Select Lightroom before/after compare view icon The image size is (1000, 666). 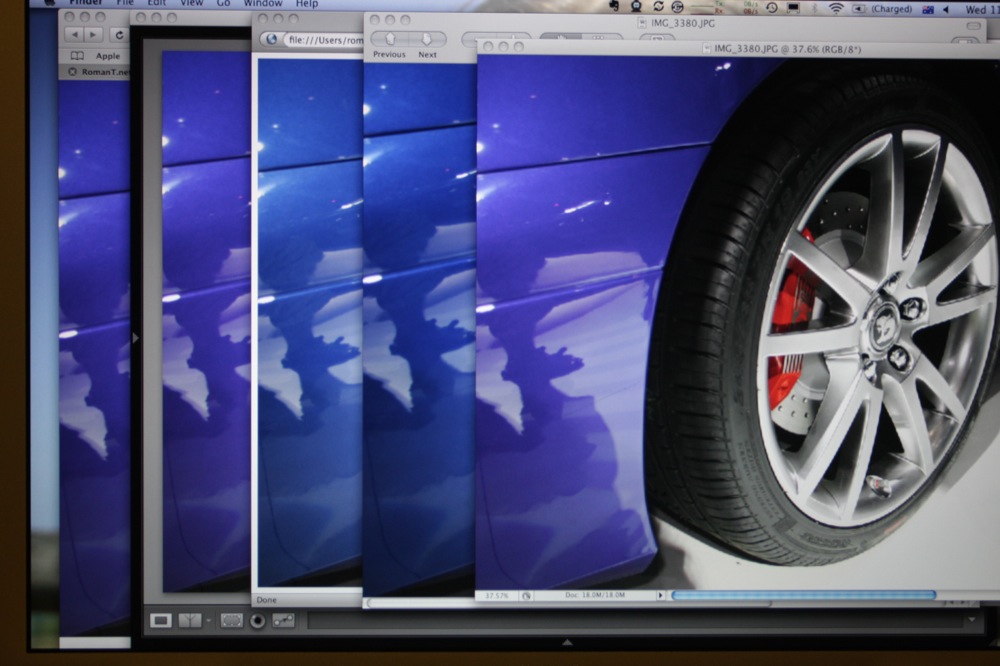188,620
